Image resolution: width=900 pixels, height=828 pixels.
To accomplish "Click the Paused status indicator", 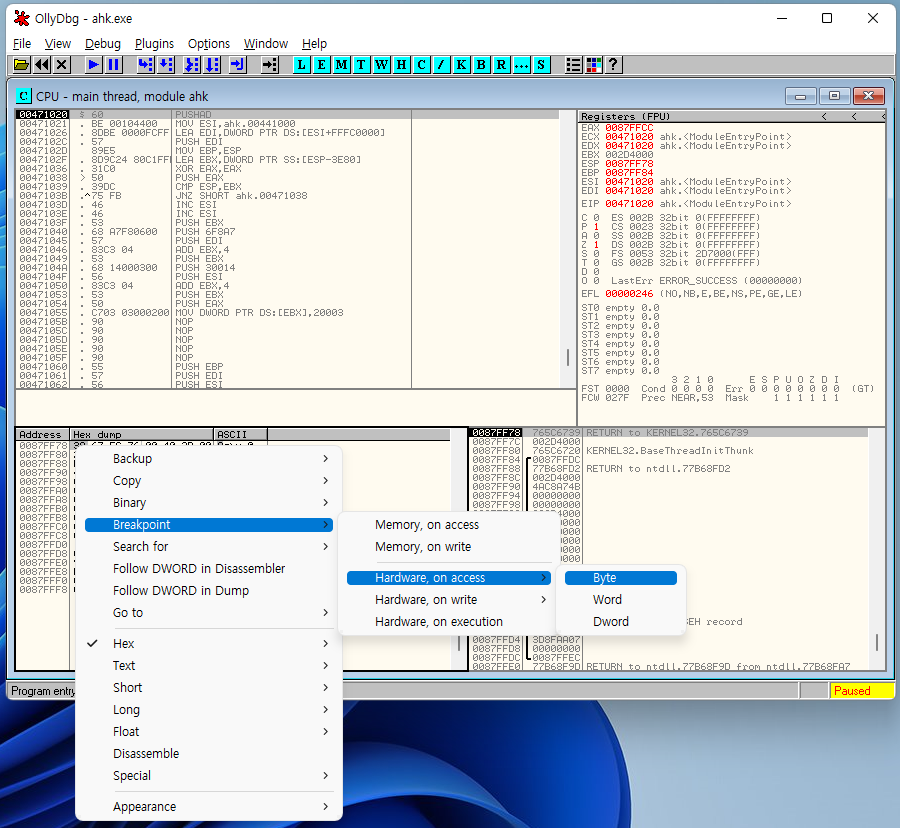I will pyautogui.click(x=862, y=691).
